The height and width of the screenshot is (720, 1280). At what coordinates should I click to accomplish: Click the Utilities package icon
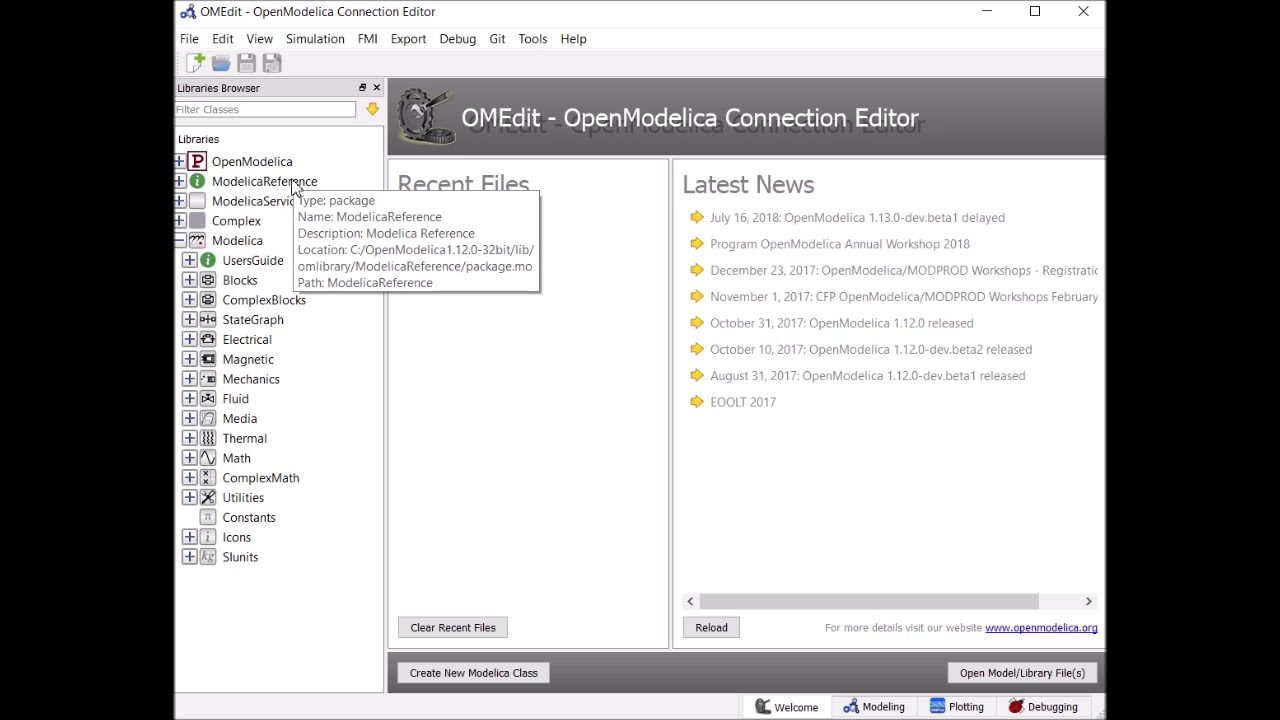pyautogui.click(x=208, y=497)
